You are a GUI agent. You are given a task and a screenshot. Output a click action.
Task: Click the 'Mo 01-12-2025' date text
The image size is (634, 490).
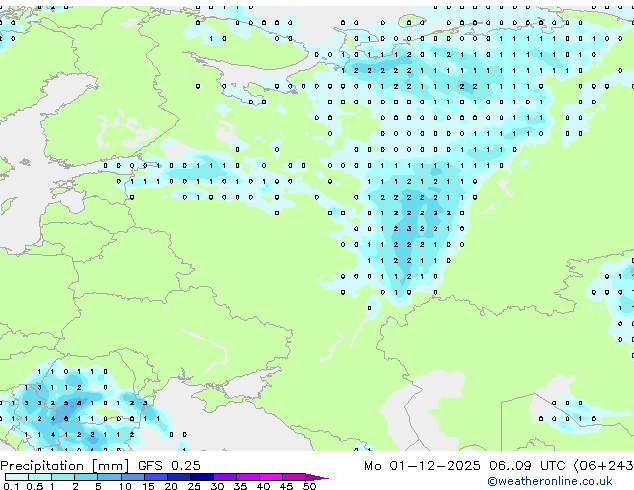(x=422, y=466)
